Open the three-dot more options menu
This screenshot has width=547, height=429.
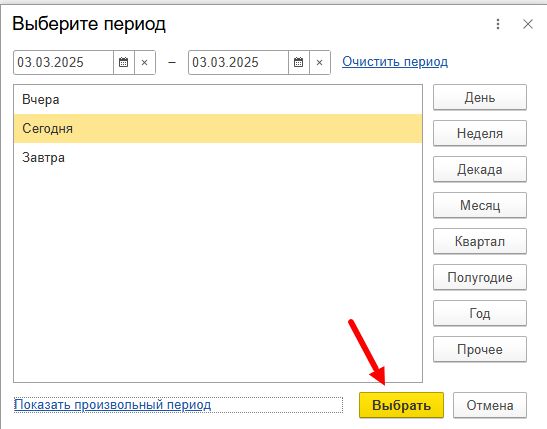pyautogui.click(x=498, y=24)
